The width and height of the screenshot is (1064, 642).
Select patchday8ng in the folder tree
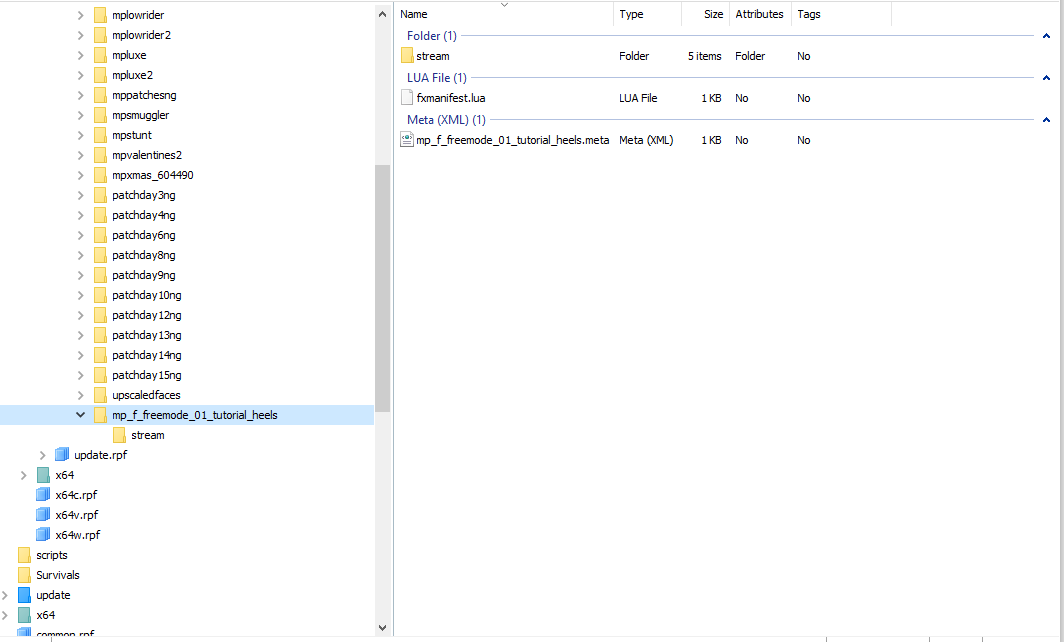click(144, 255)
